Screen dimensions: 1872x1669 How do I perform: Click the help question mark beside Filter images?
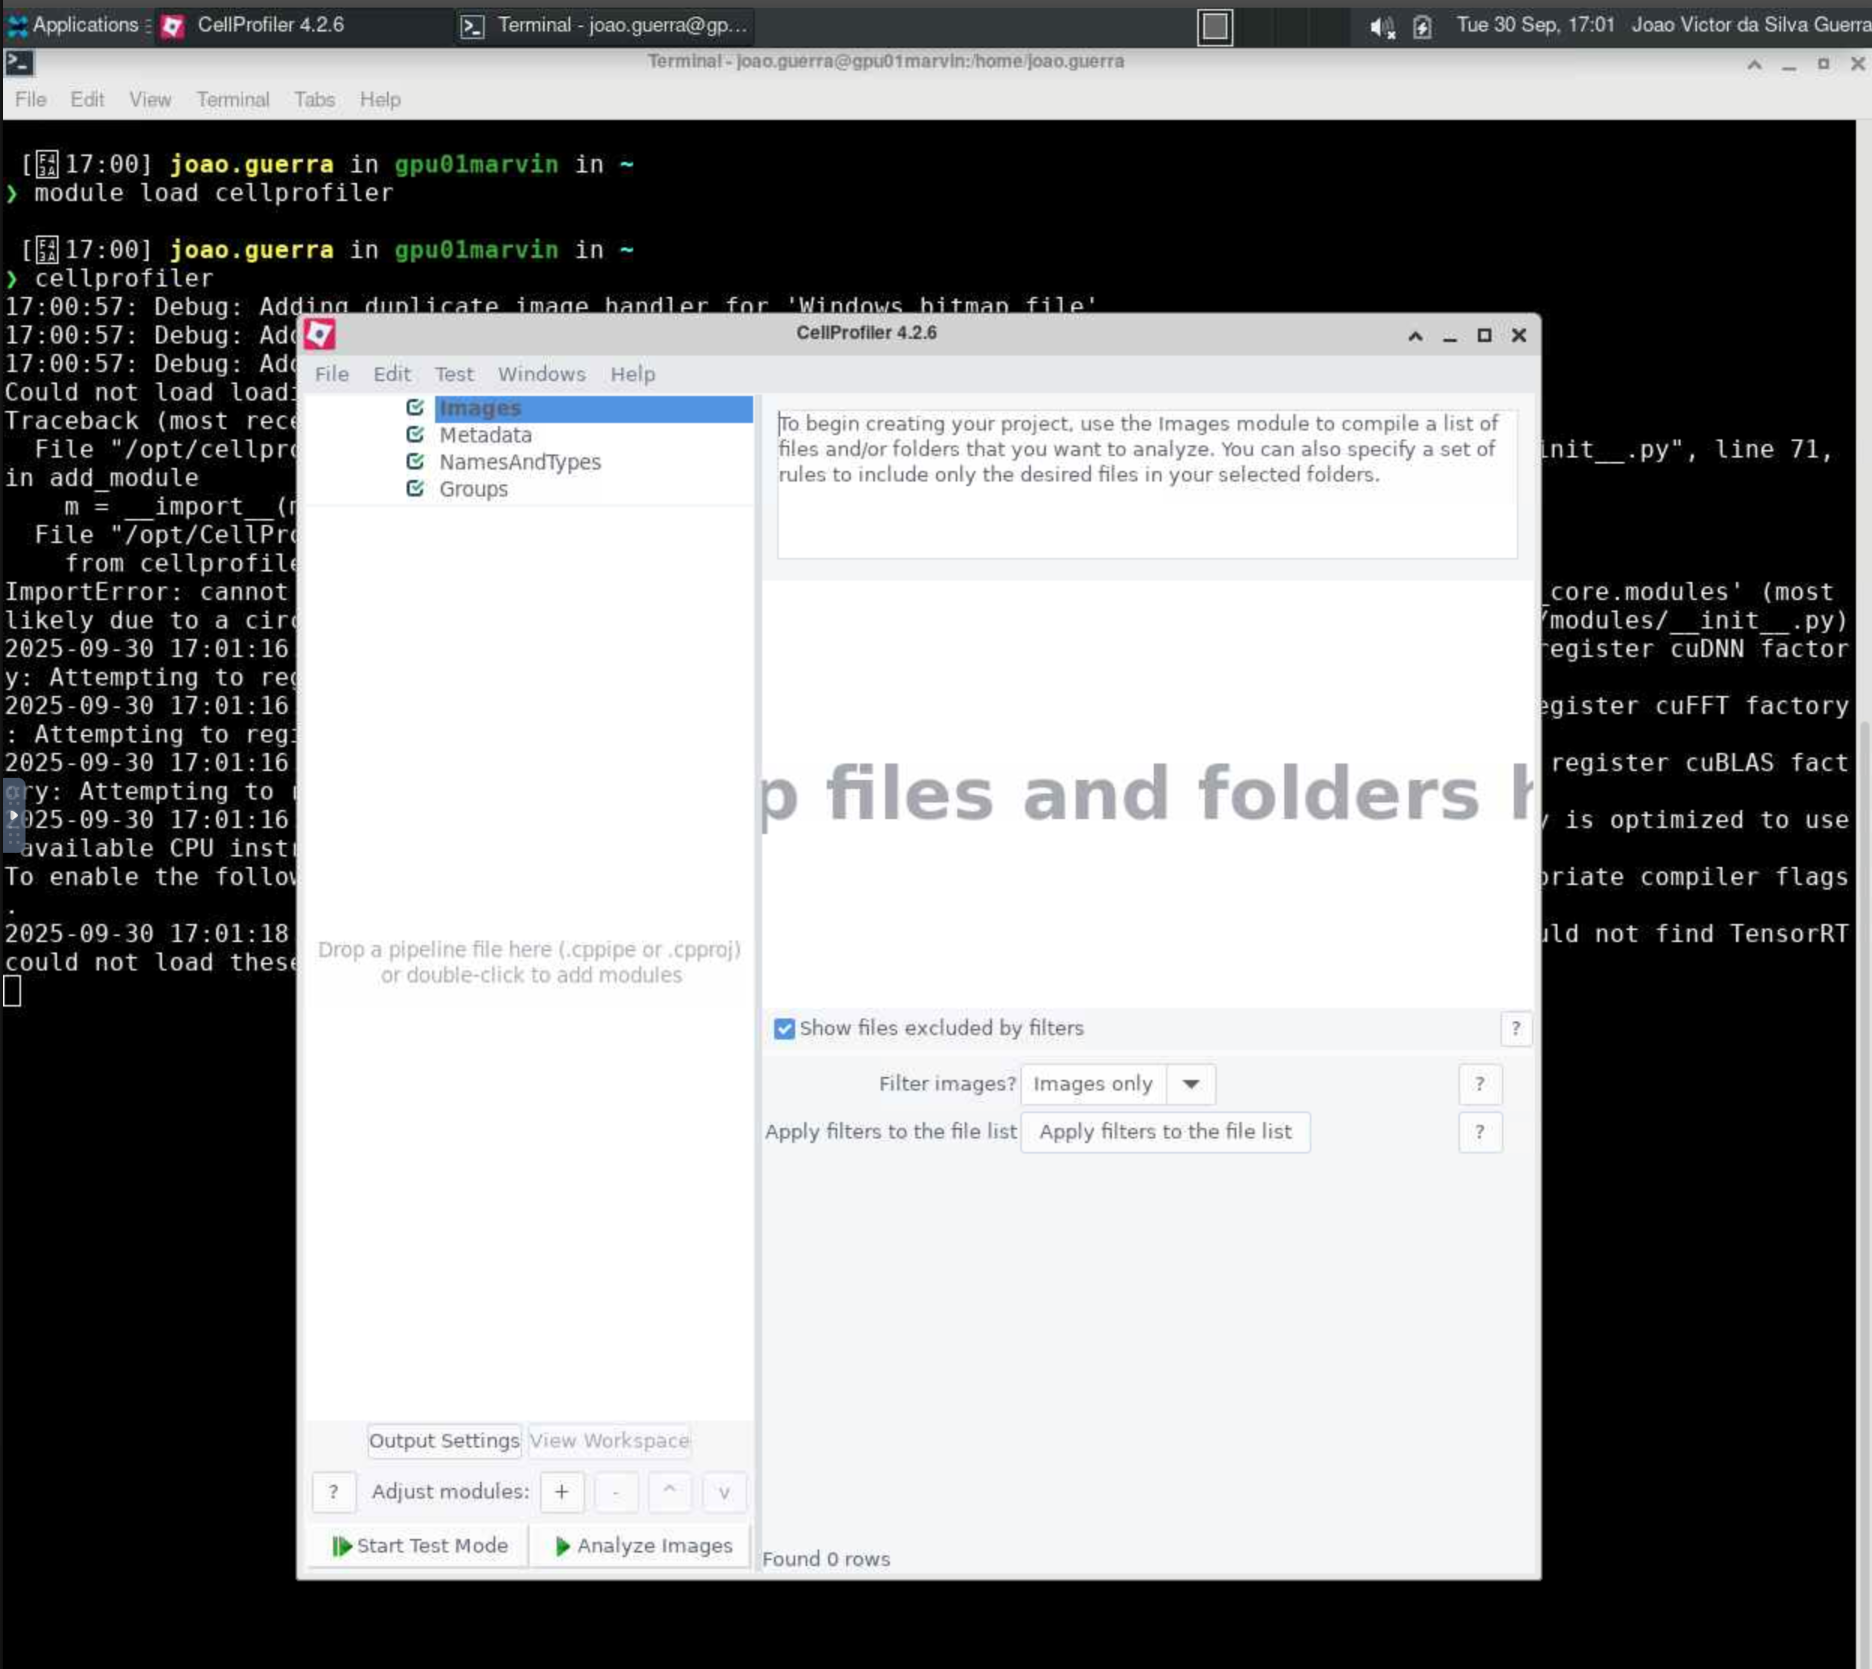(1480, 1083)
